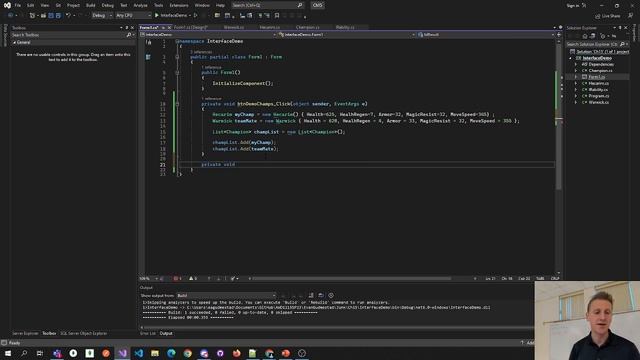Viewport: 640px width, 360px height.
Task: Switch to the IAbility.cs editor tab
Action: click(x=345, y=27)
